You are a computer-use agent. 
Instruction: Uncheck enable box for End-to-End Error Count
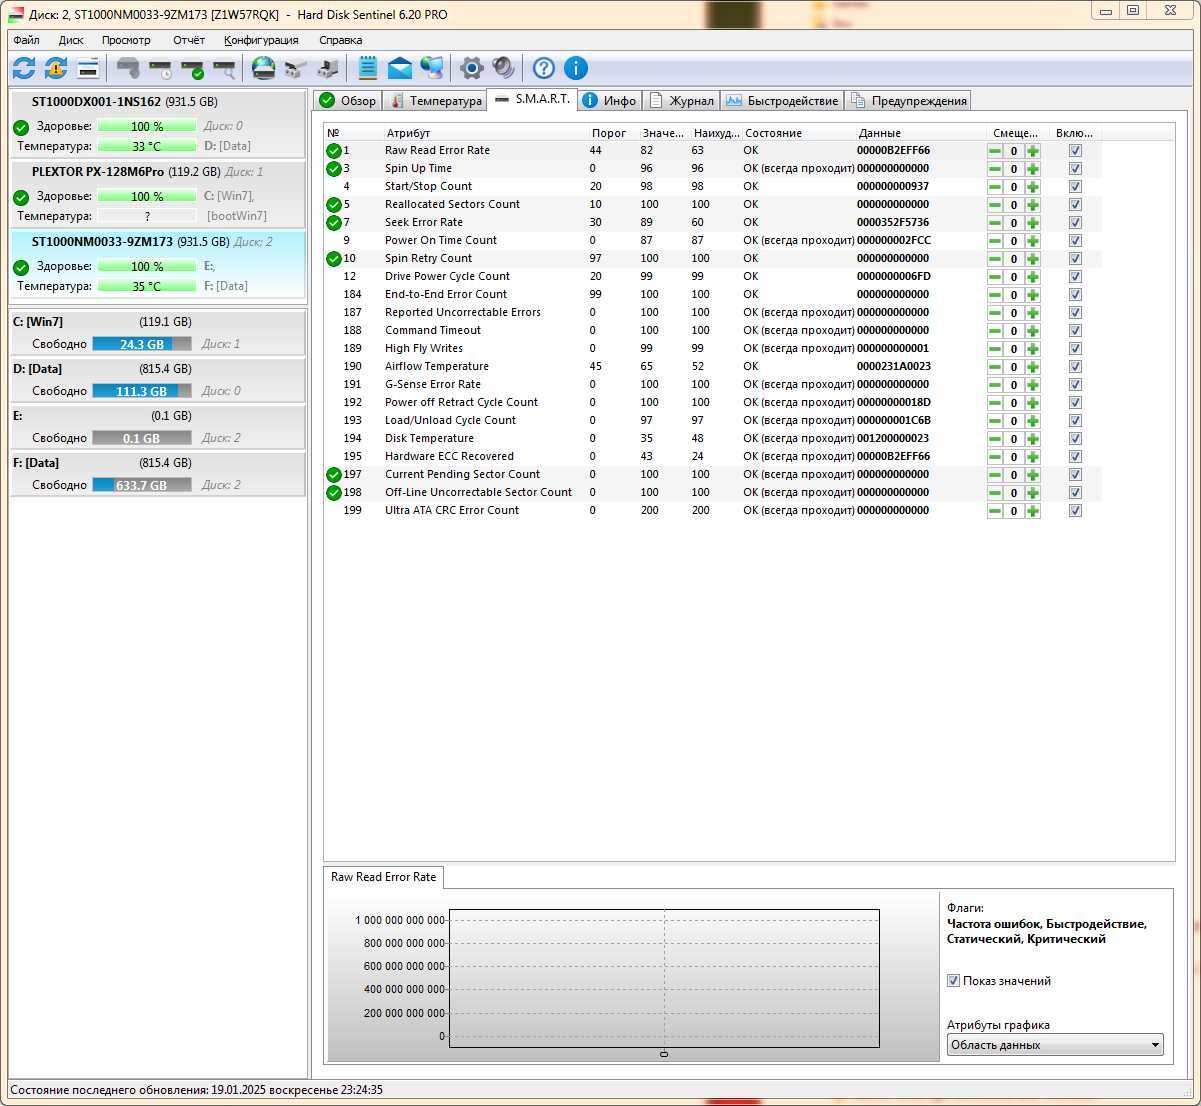coord(1075,295)
